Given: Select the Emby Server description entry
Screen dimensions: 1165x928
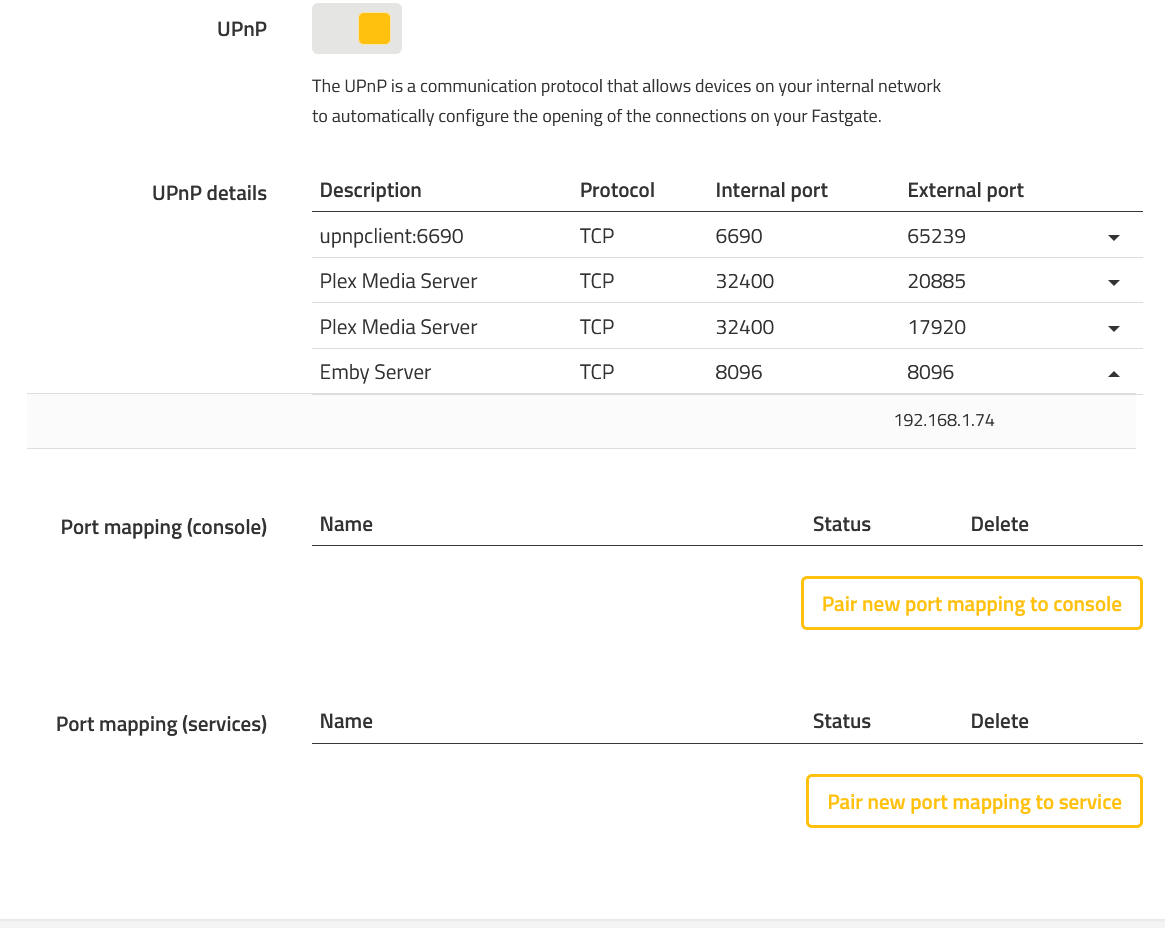Looking at the screenshot, I should pyautogui.click(x=375, y=372).
